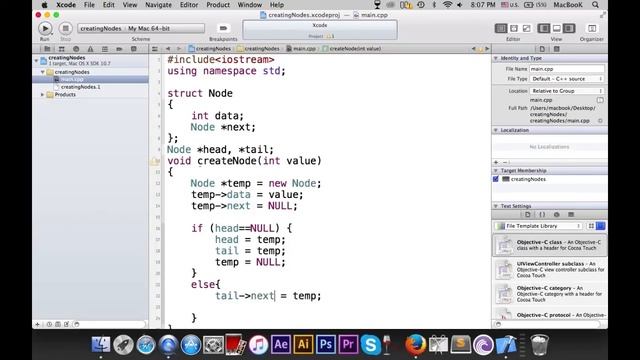Screen dimensions: 640x360
Task: Select the Standard editor button
Action: pyautogui.click(x=501, y=28)
